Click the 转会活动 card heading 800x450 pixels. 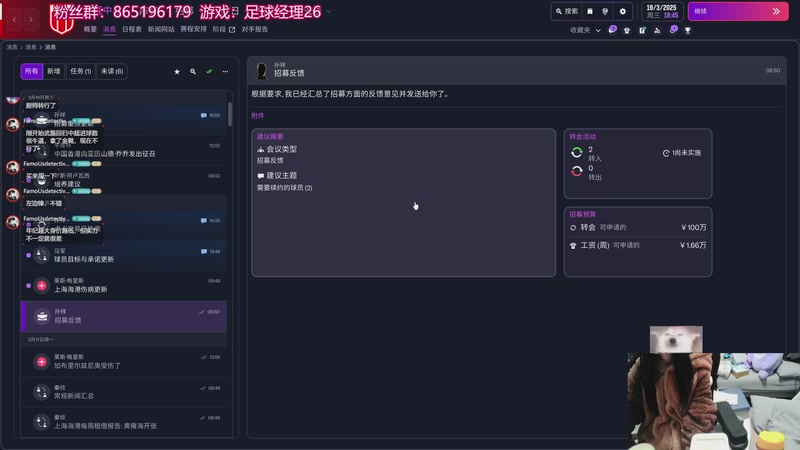(x=583, y=137)
